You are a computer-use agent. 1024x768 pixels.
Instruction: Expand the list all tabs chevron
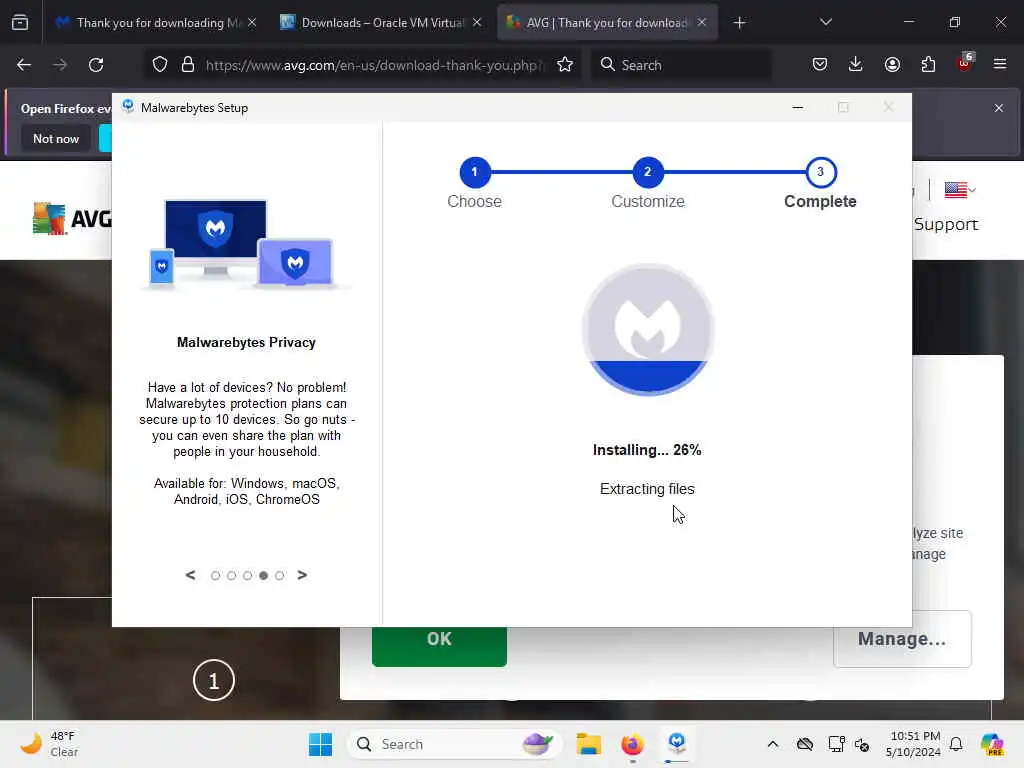[825, 22]
